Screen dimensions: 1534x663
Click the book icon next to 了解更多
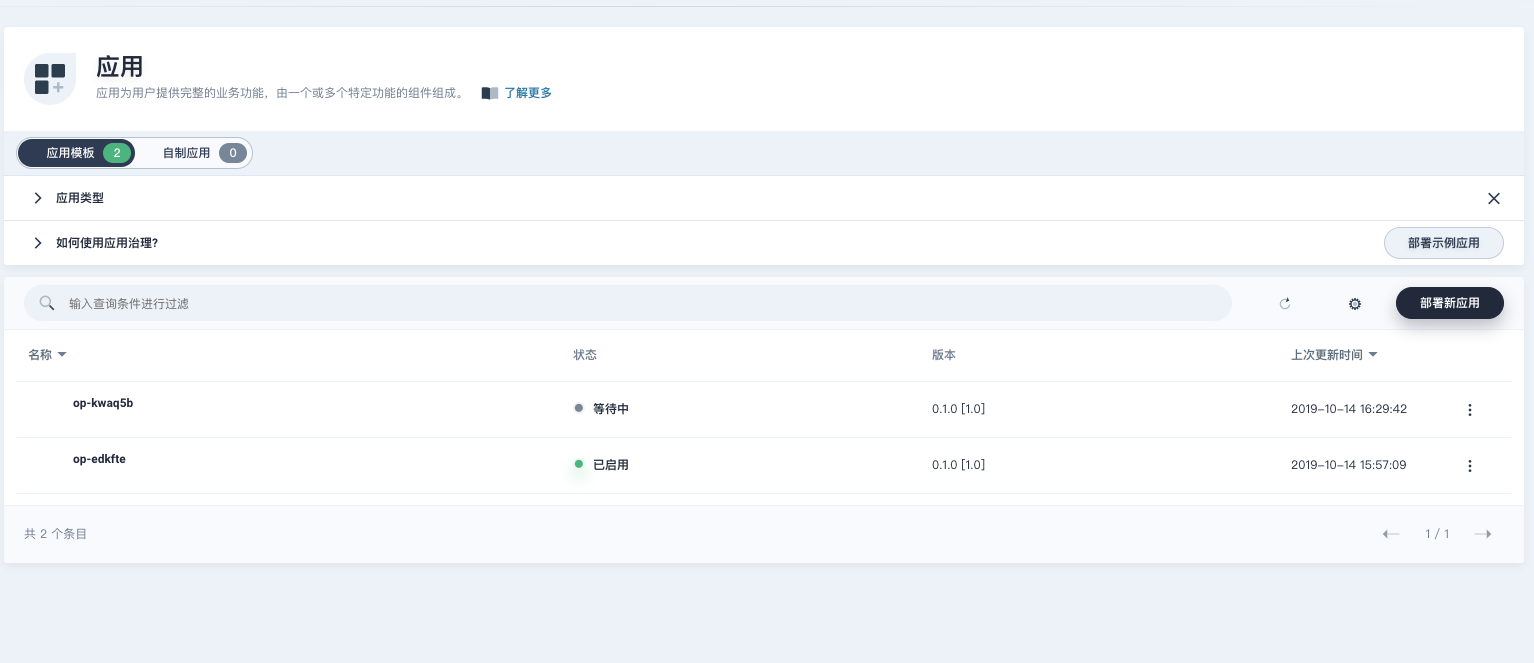click(x=489, y=93)
